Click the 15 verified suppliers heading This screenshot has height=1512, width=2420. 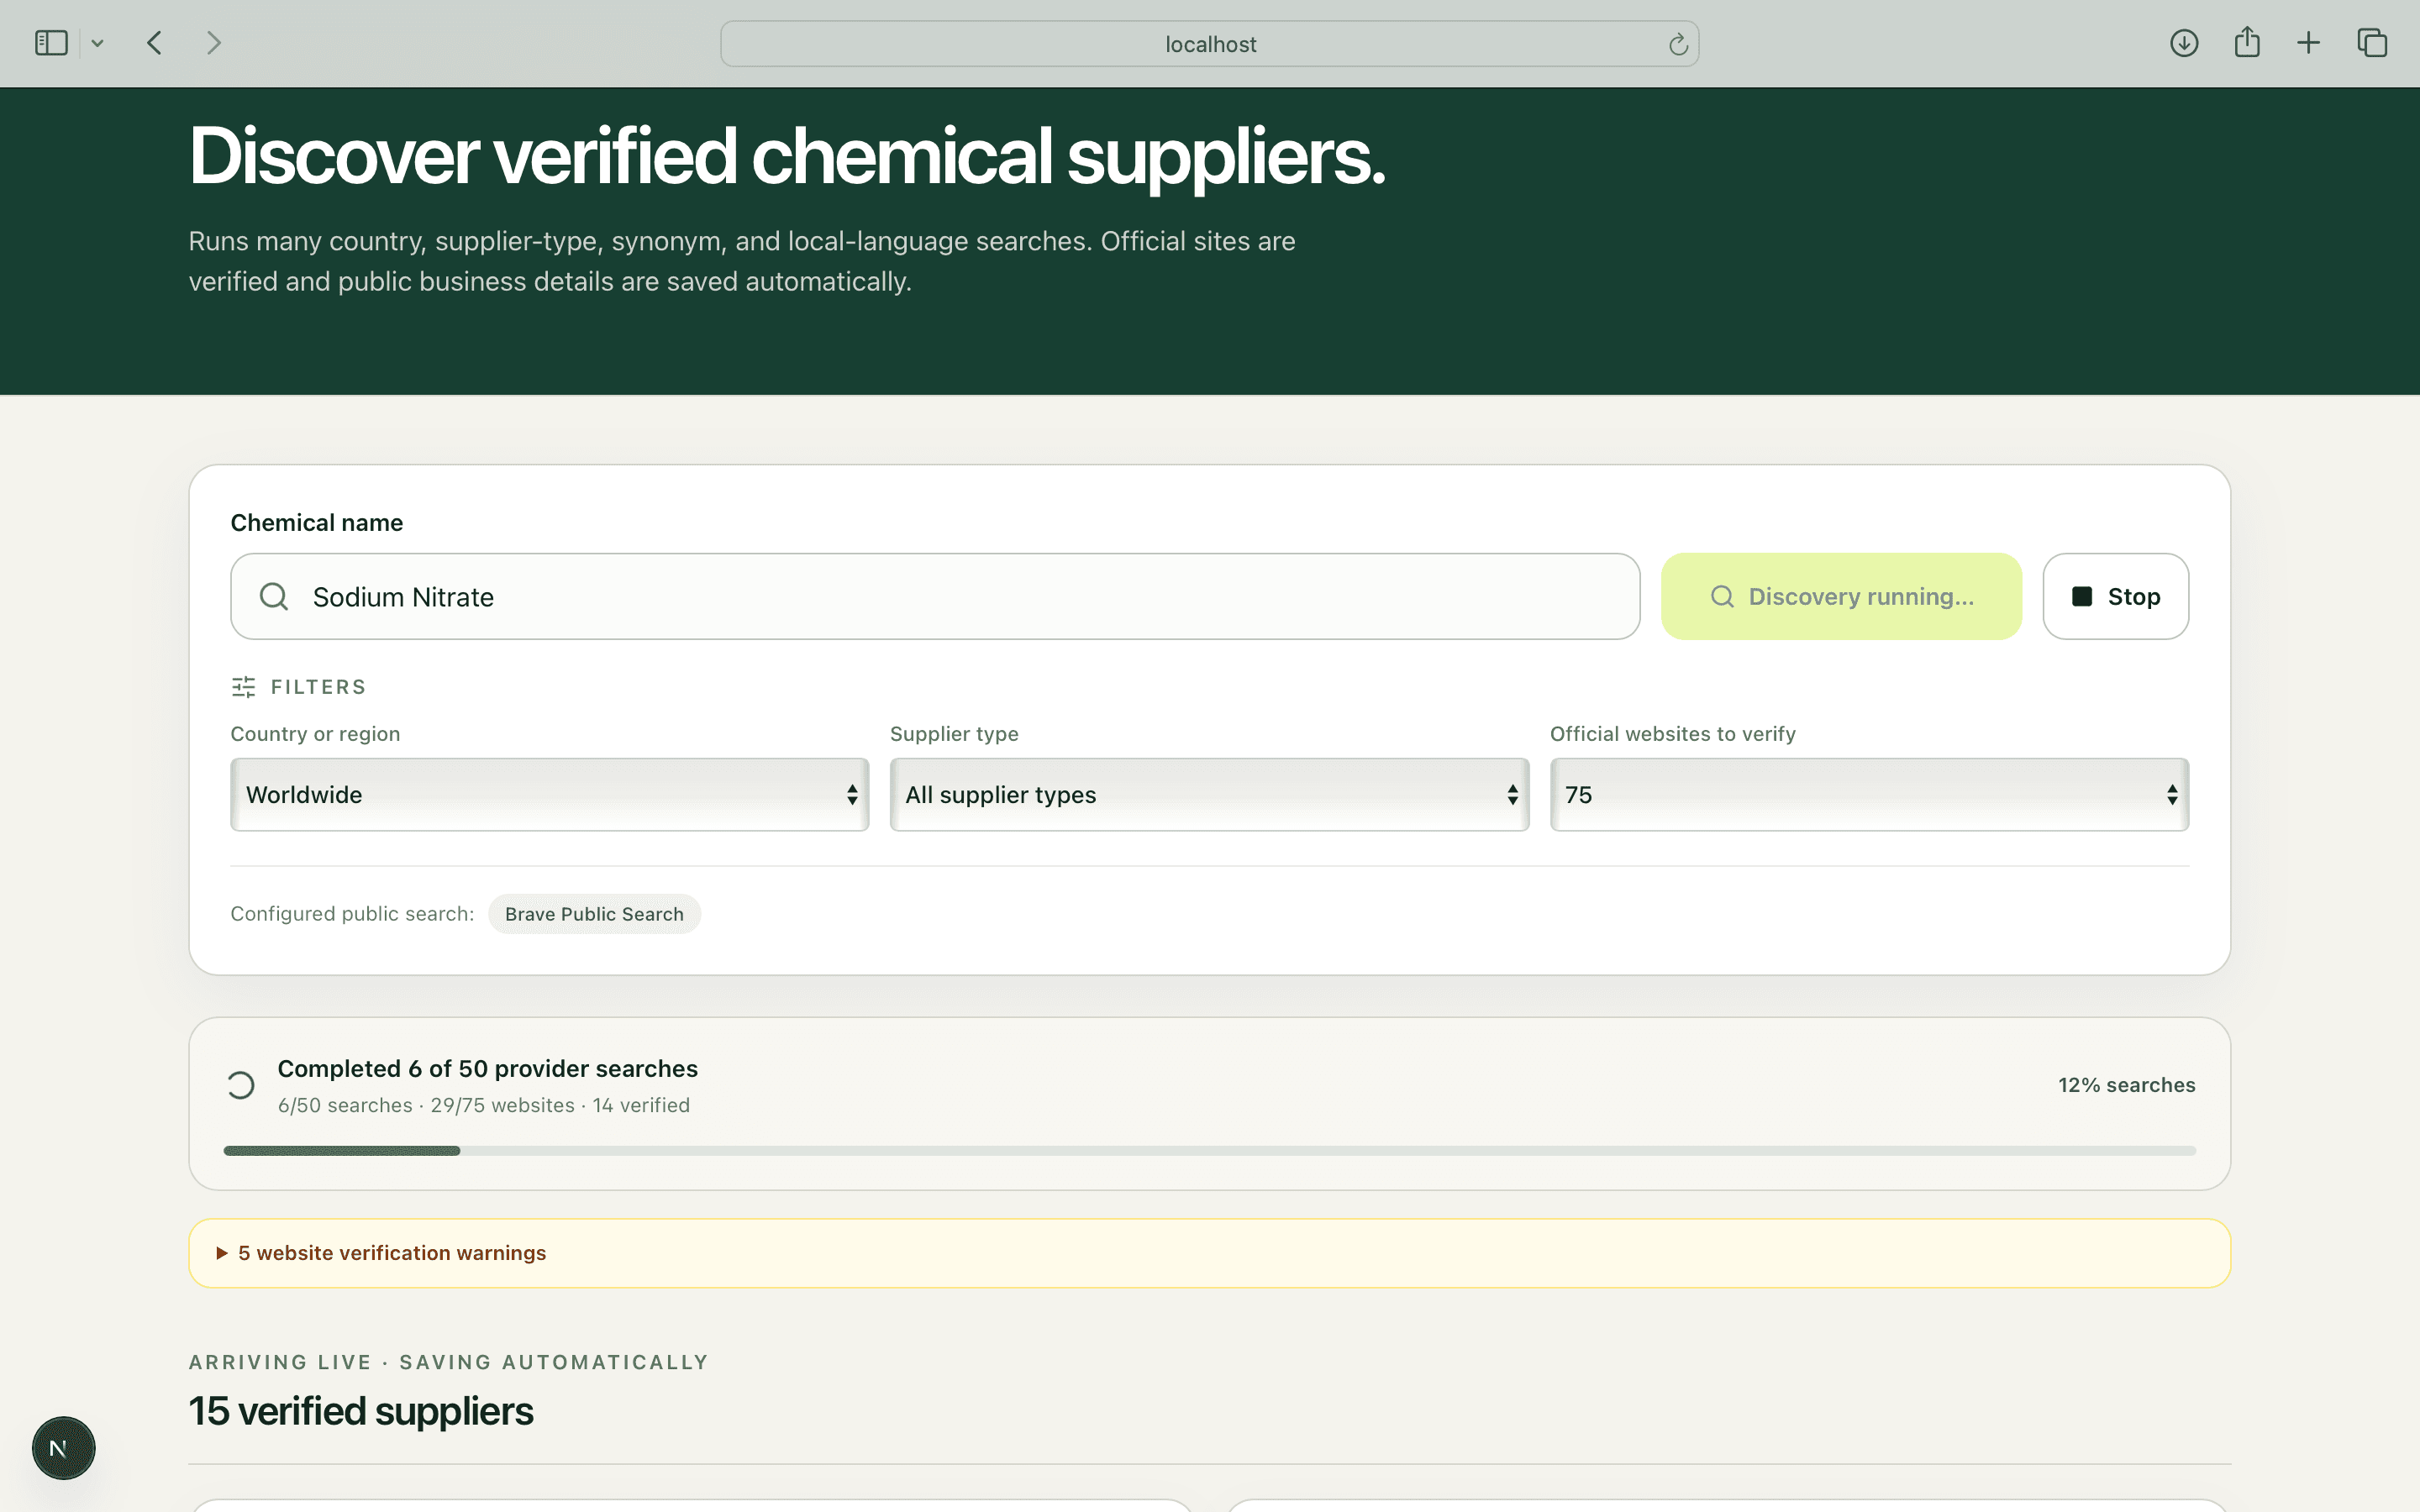click(361, 1411)
